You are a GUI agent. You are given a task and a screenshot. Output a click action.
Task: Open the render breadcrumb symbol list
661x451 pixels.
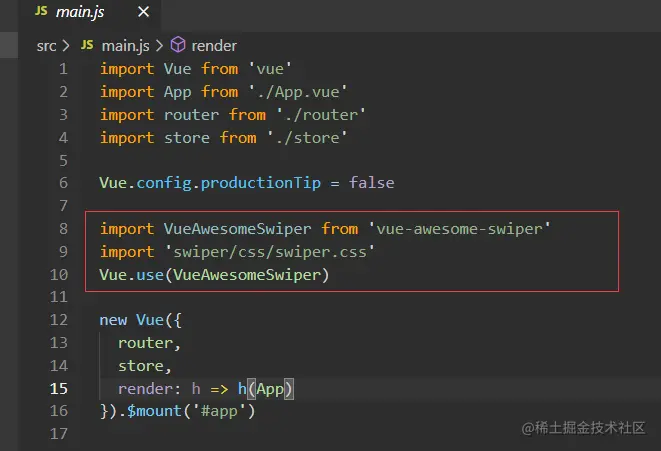[214, 45]
